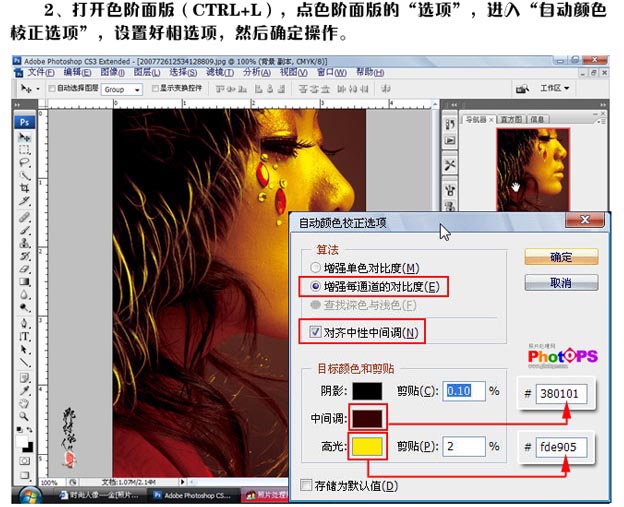
Task: Select the History Brush tool
Action: click(24, 255)
